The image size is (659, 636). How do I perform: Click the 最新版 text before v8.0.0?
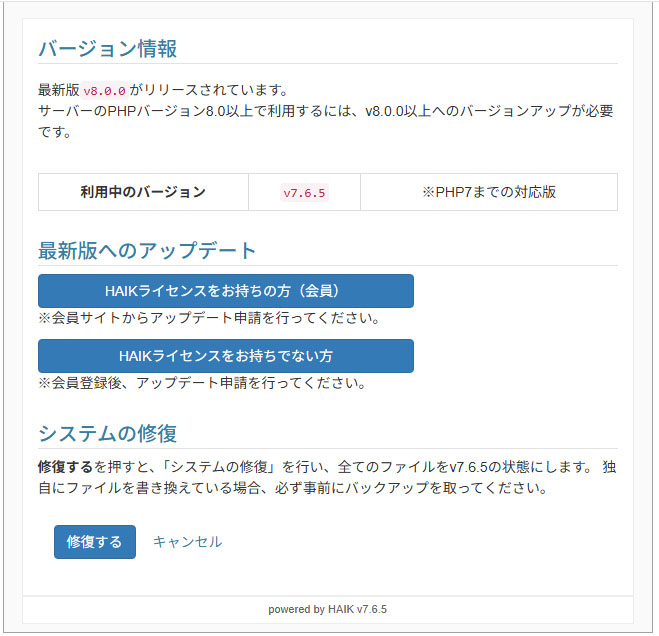58,91
